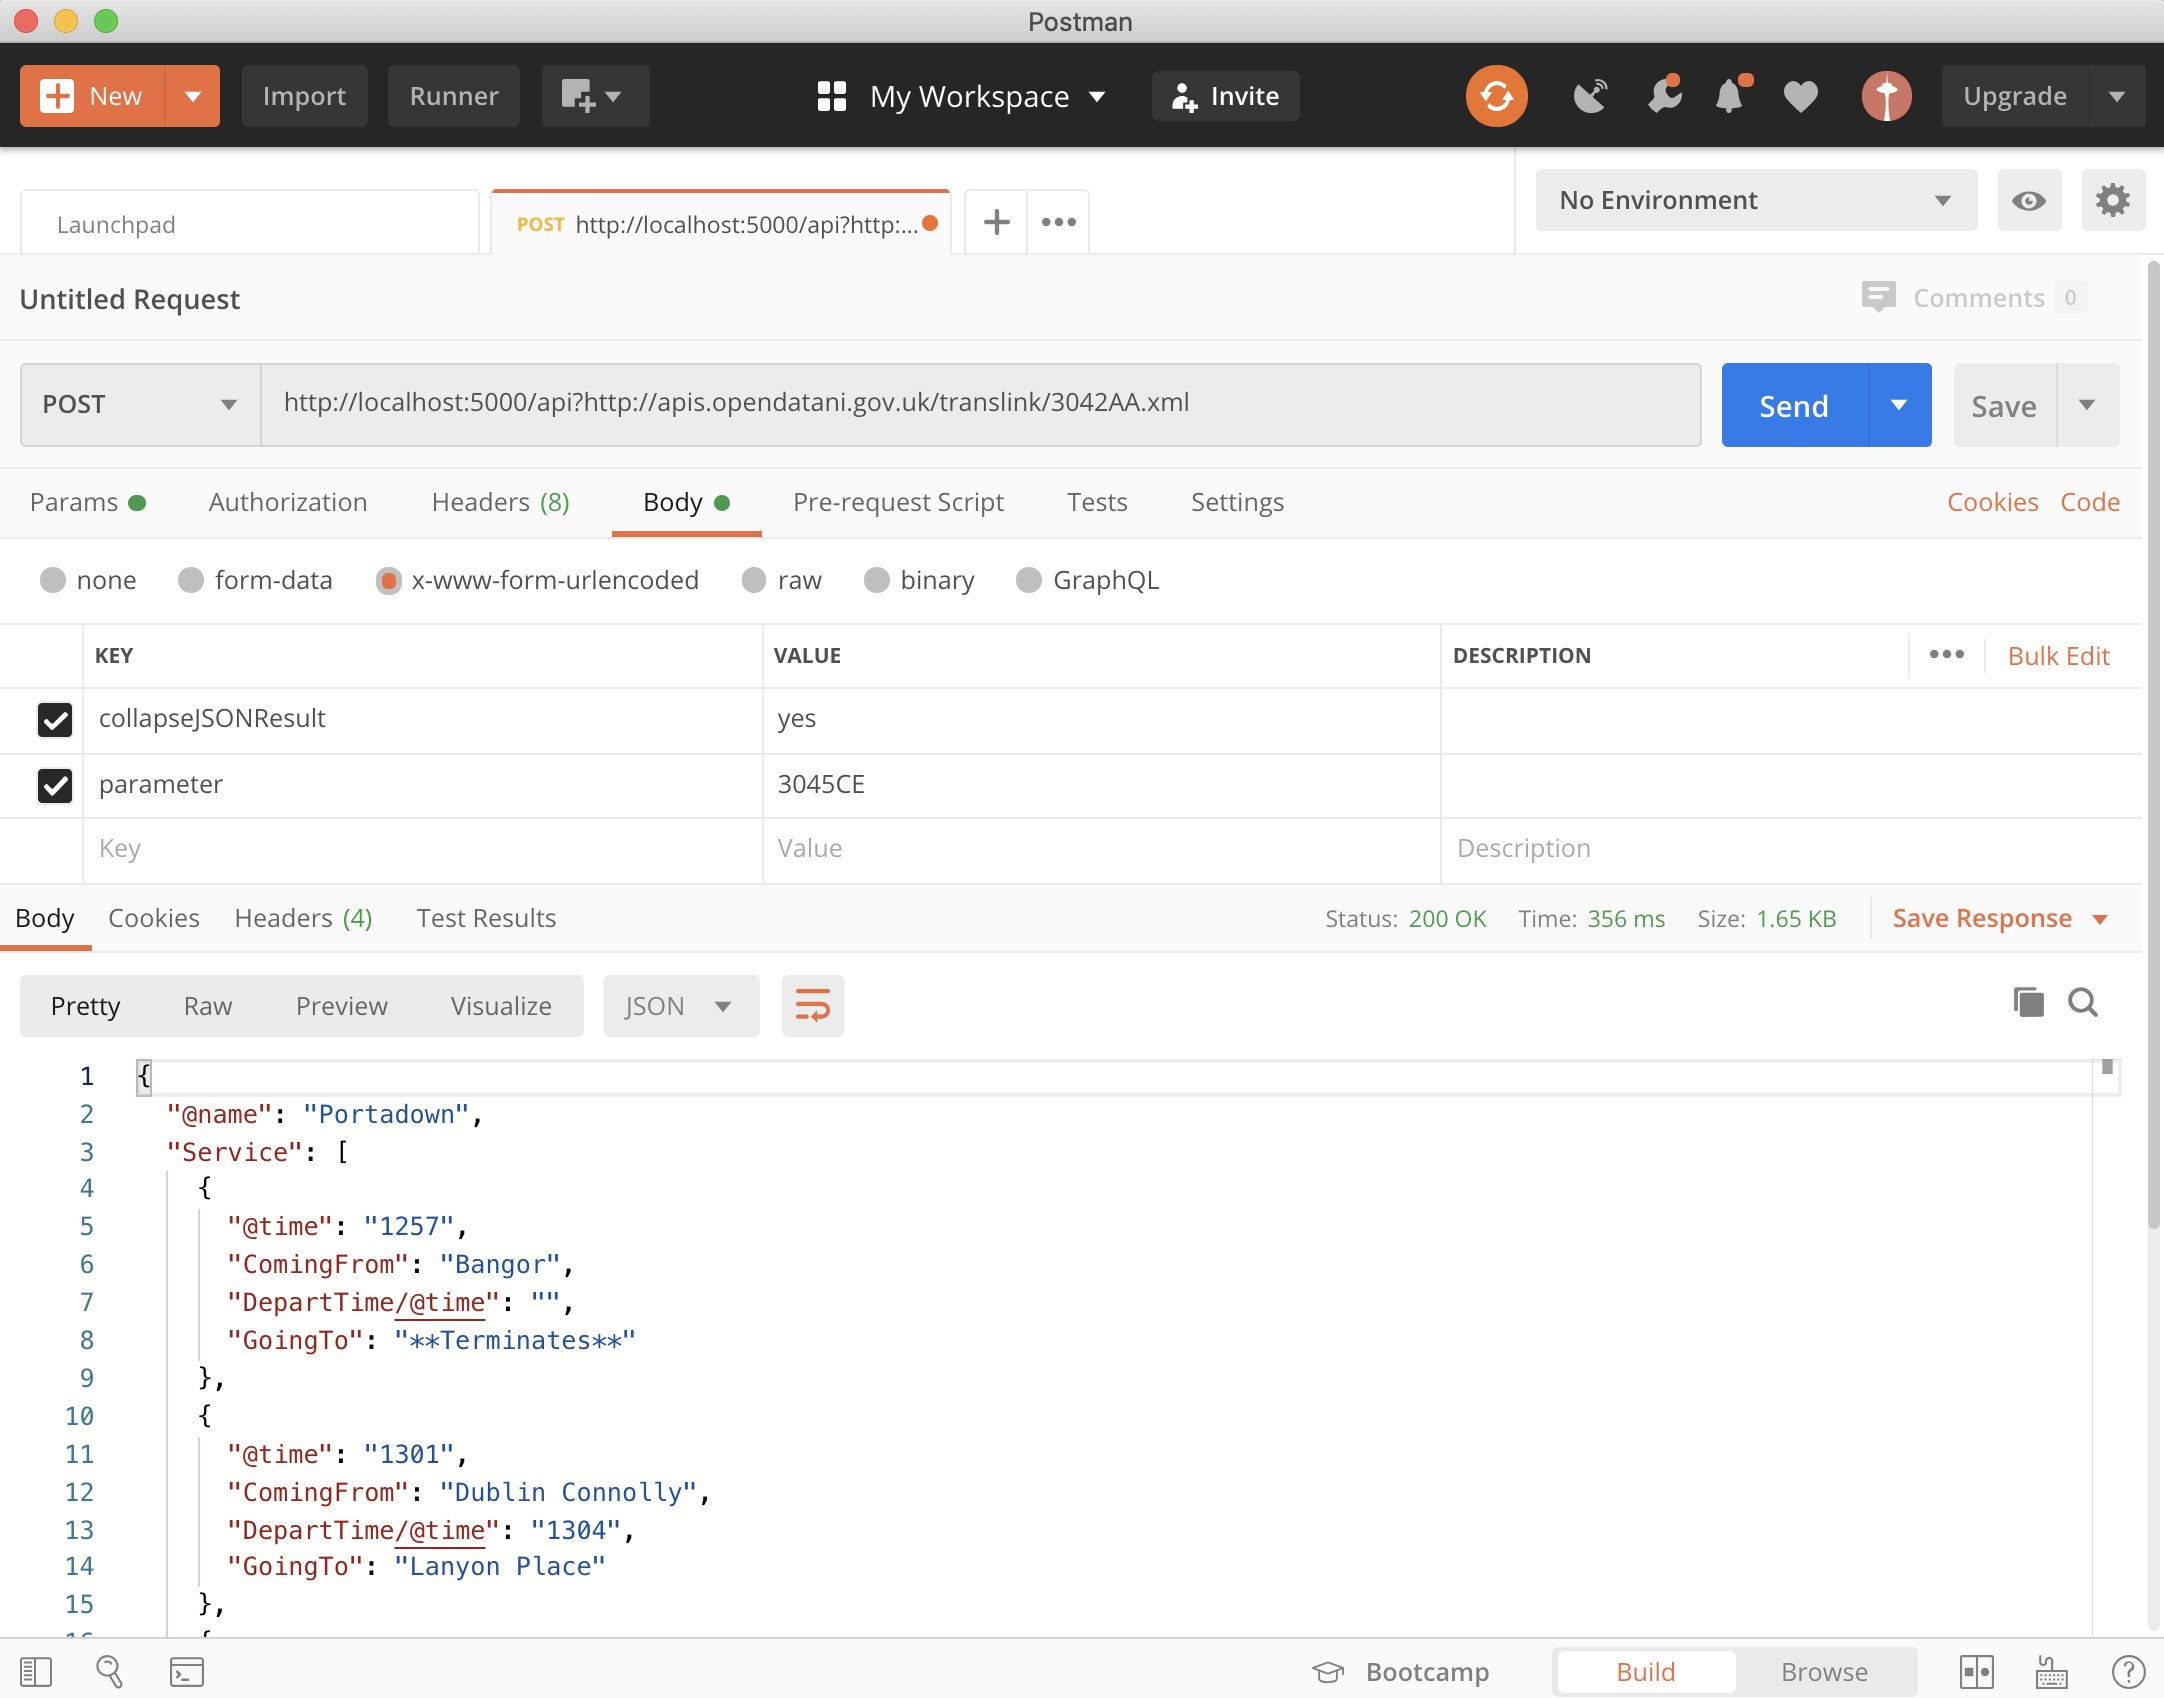Open the JSON format dropdown
The height and width of the screenshot is (1698, 2164).
[680, 1005]
